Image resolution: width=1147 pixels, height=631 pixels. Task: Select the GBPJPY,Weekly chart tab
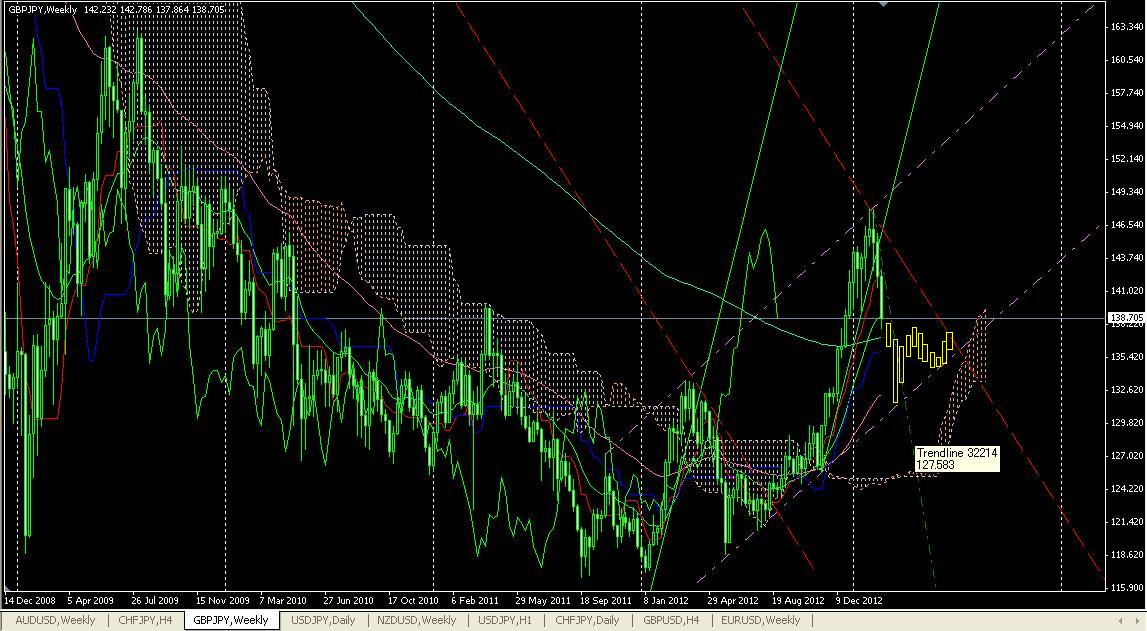[230, 620]
